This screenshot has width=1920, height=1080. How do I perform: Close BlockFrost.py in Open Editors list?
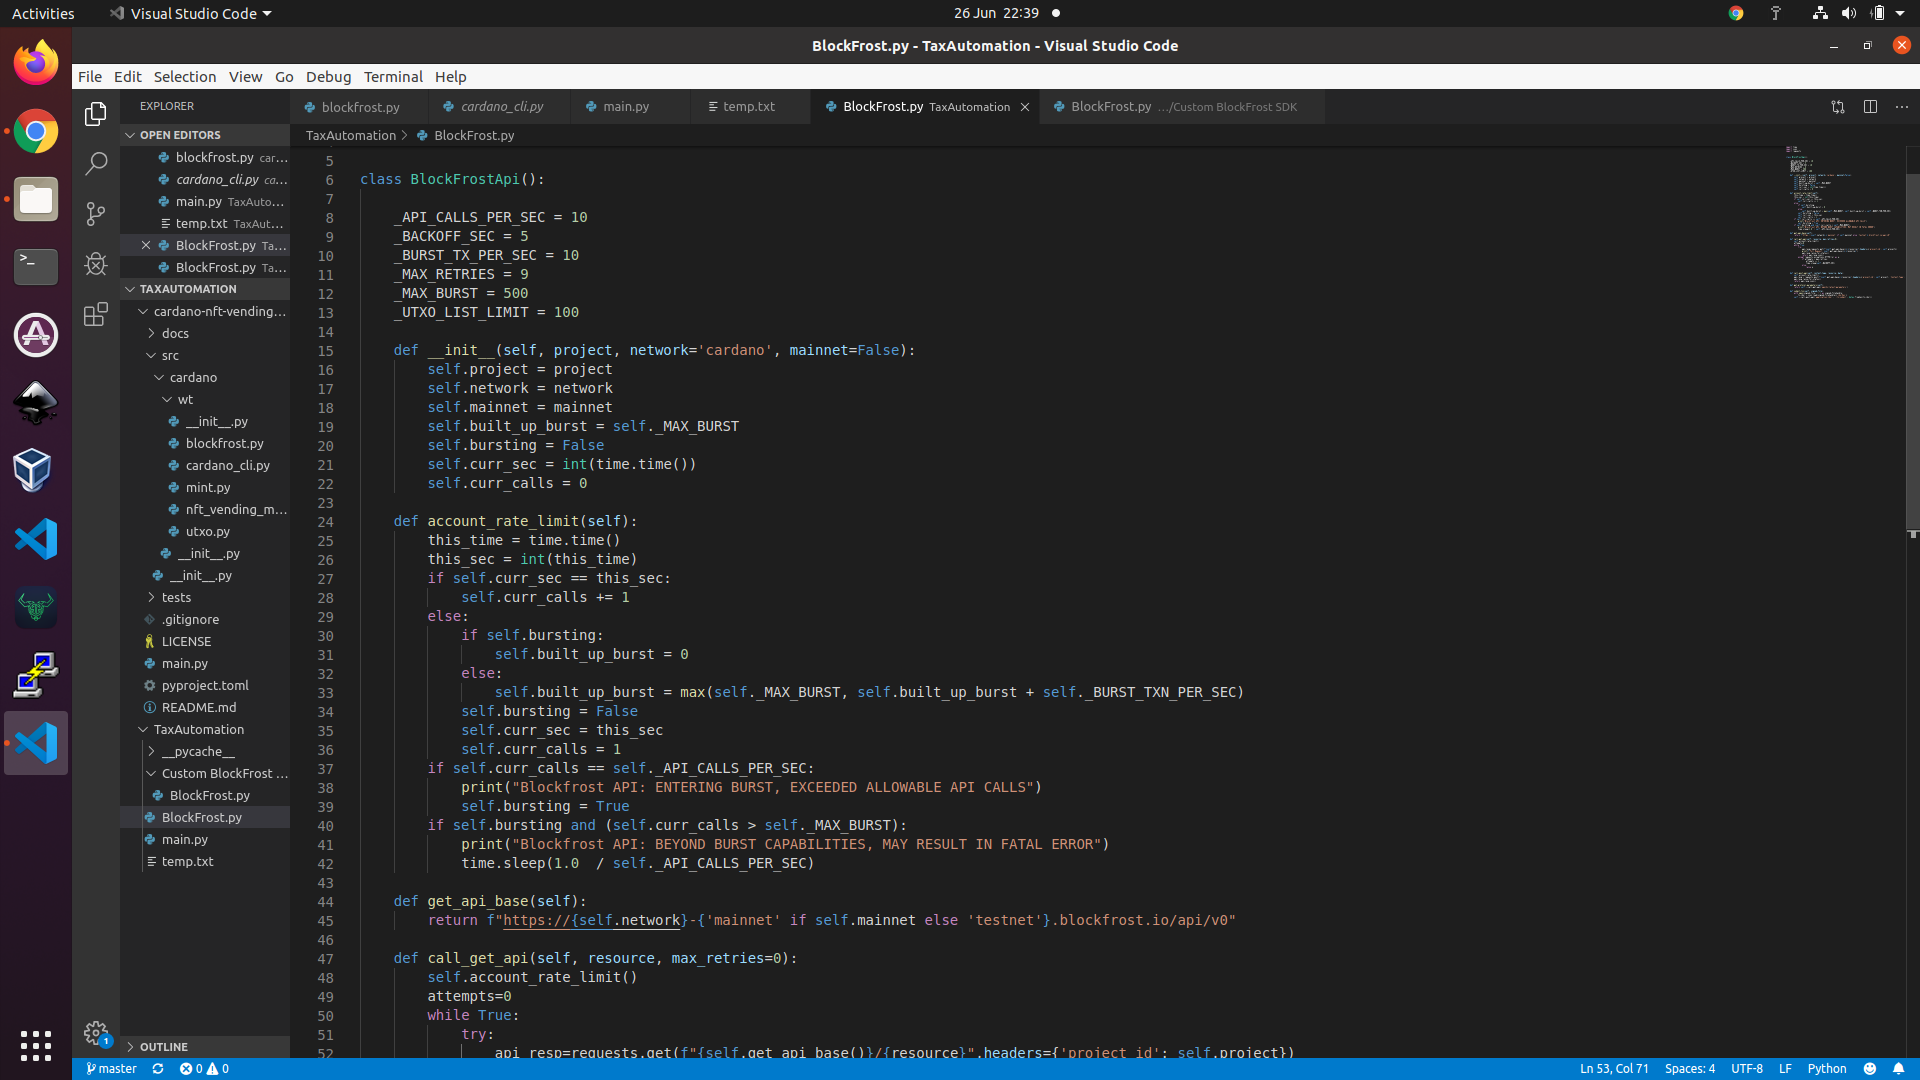pos(146,245)
